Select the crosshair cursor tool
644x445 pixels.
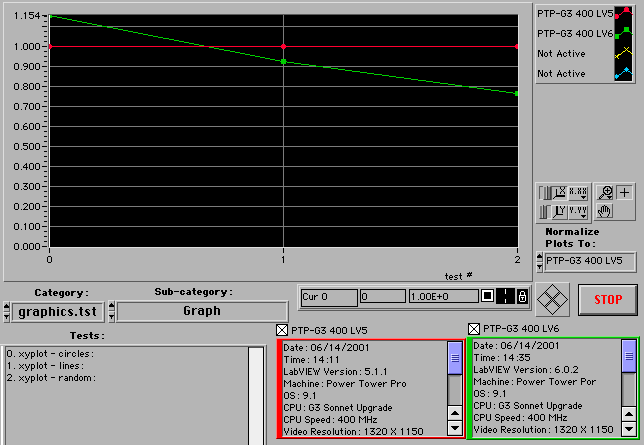pyautogui.click(x=624, y=193)
